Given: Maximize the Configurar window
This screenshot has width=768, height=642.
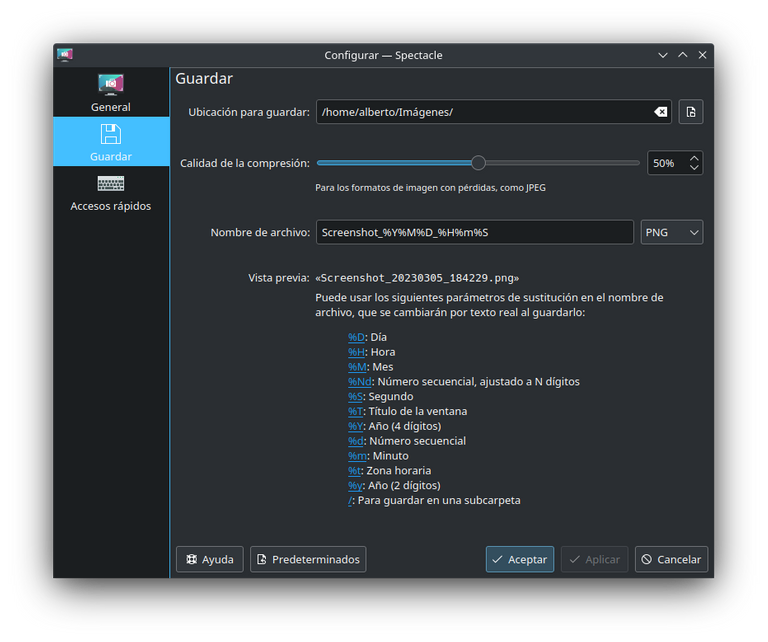Looking at the screenshot, I should coord(683,55).
